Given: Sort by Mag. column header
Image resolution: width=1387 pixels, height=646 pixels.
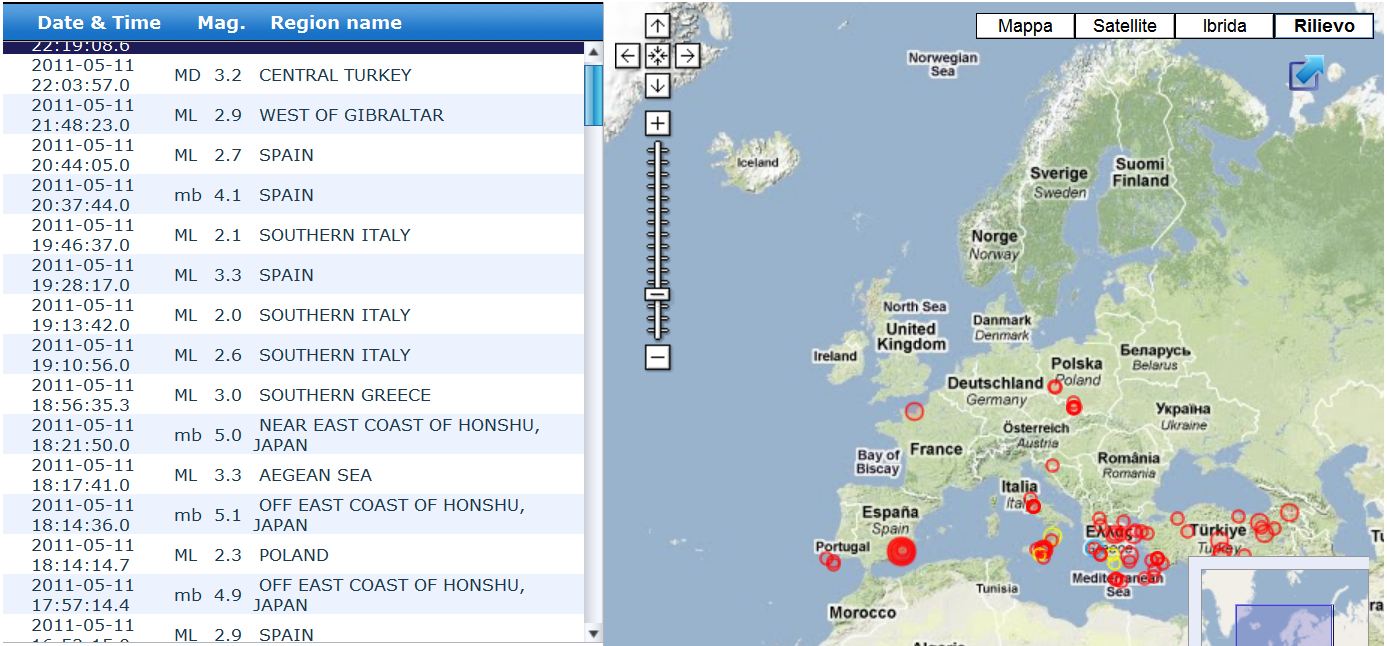Looking at the screenshot, I should pos(221,22).
